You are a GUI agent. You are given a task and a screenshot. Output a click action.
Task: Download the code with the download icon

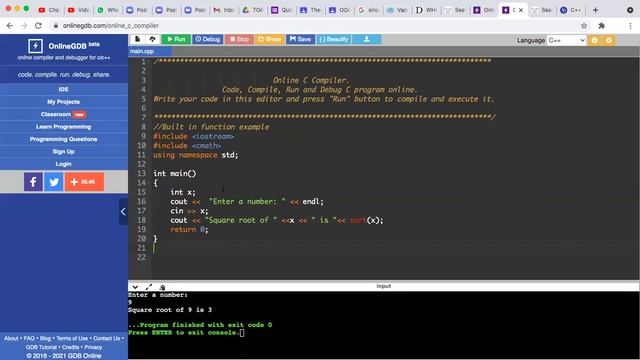tap(367, 39)
